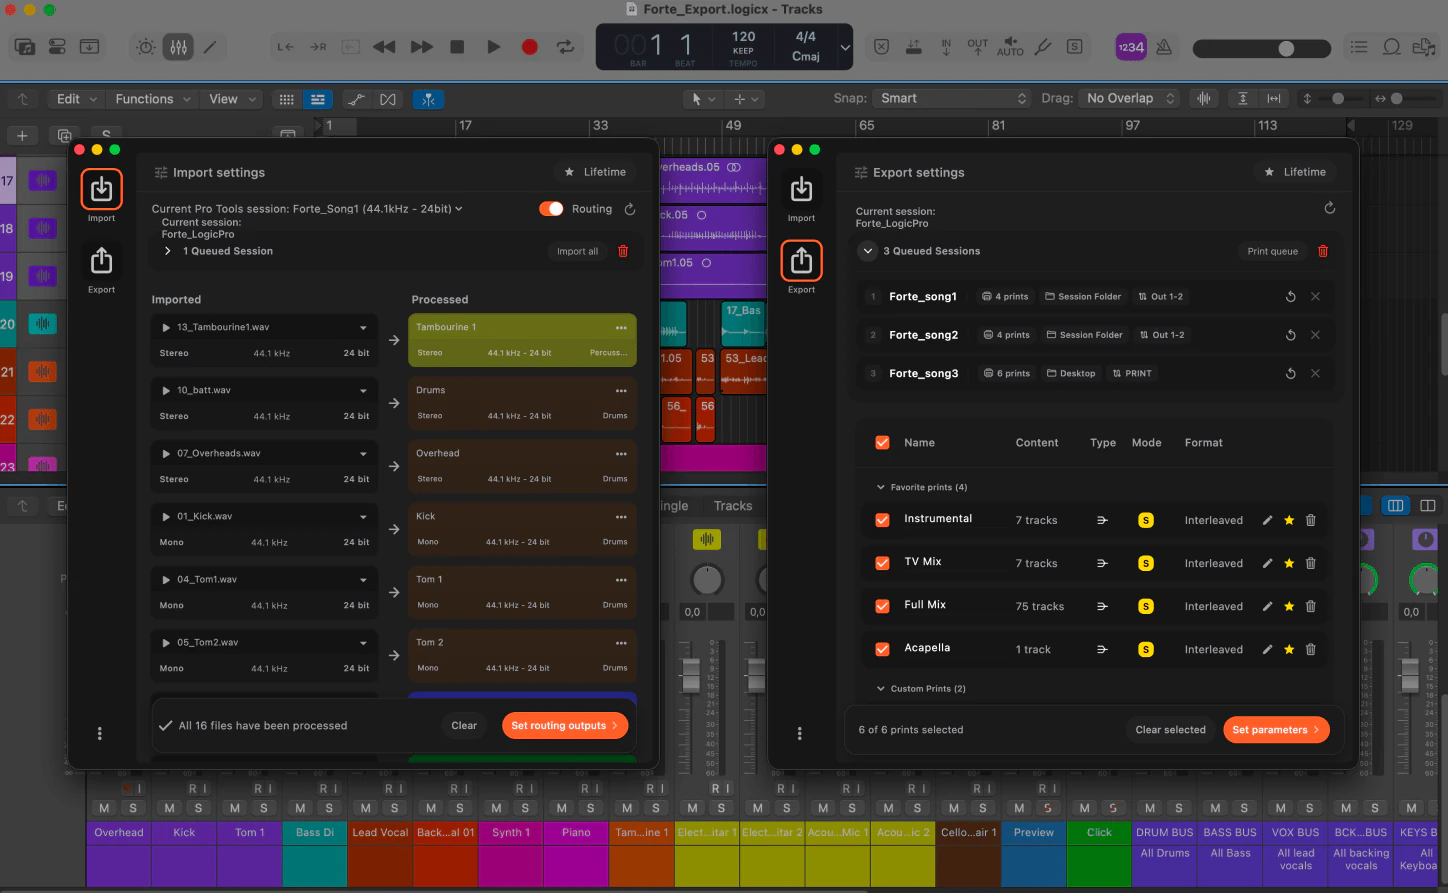Screen dimensions: 1448x893
Task: Remove Forte_song3 from the queue
Action: coord(1315,373)
